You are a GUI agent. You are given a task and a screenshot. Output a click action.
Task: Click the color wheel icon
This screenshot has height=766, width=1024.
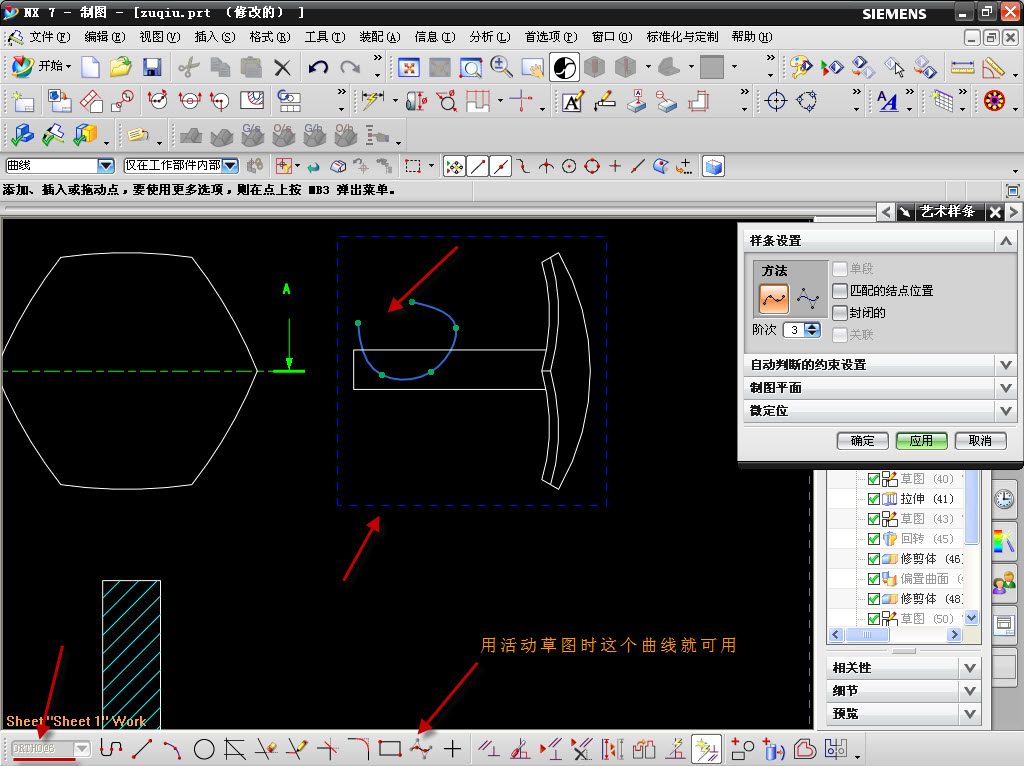[994, 101]
